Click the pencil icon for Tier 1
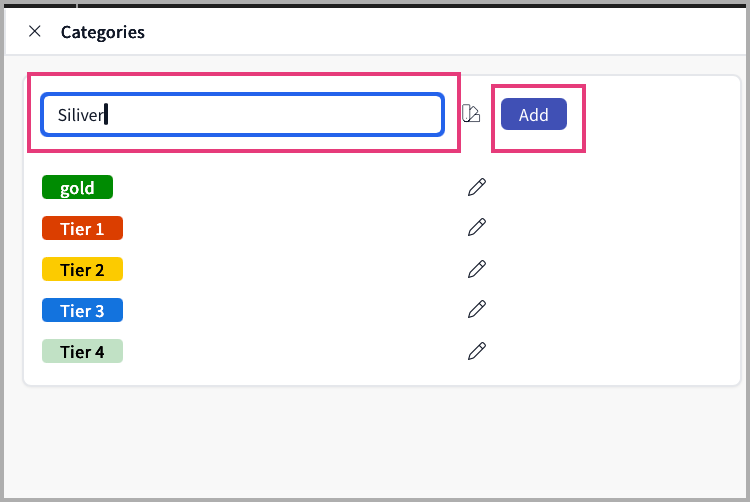Image resolution: width=750 pixels, height=502 pixels. pos(477,228)
